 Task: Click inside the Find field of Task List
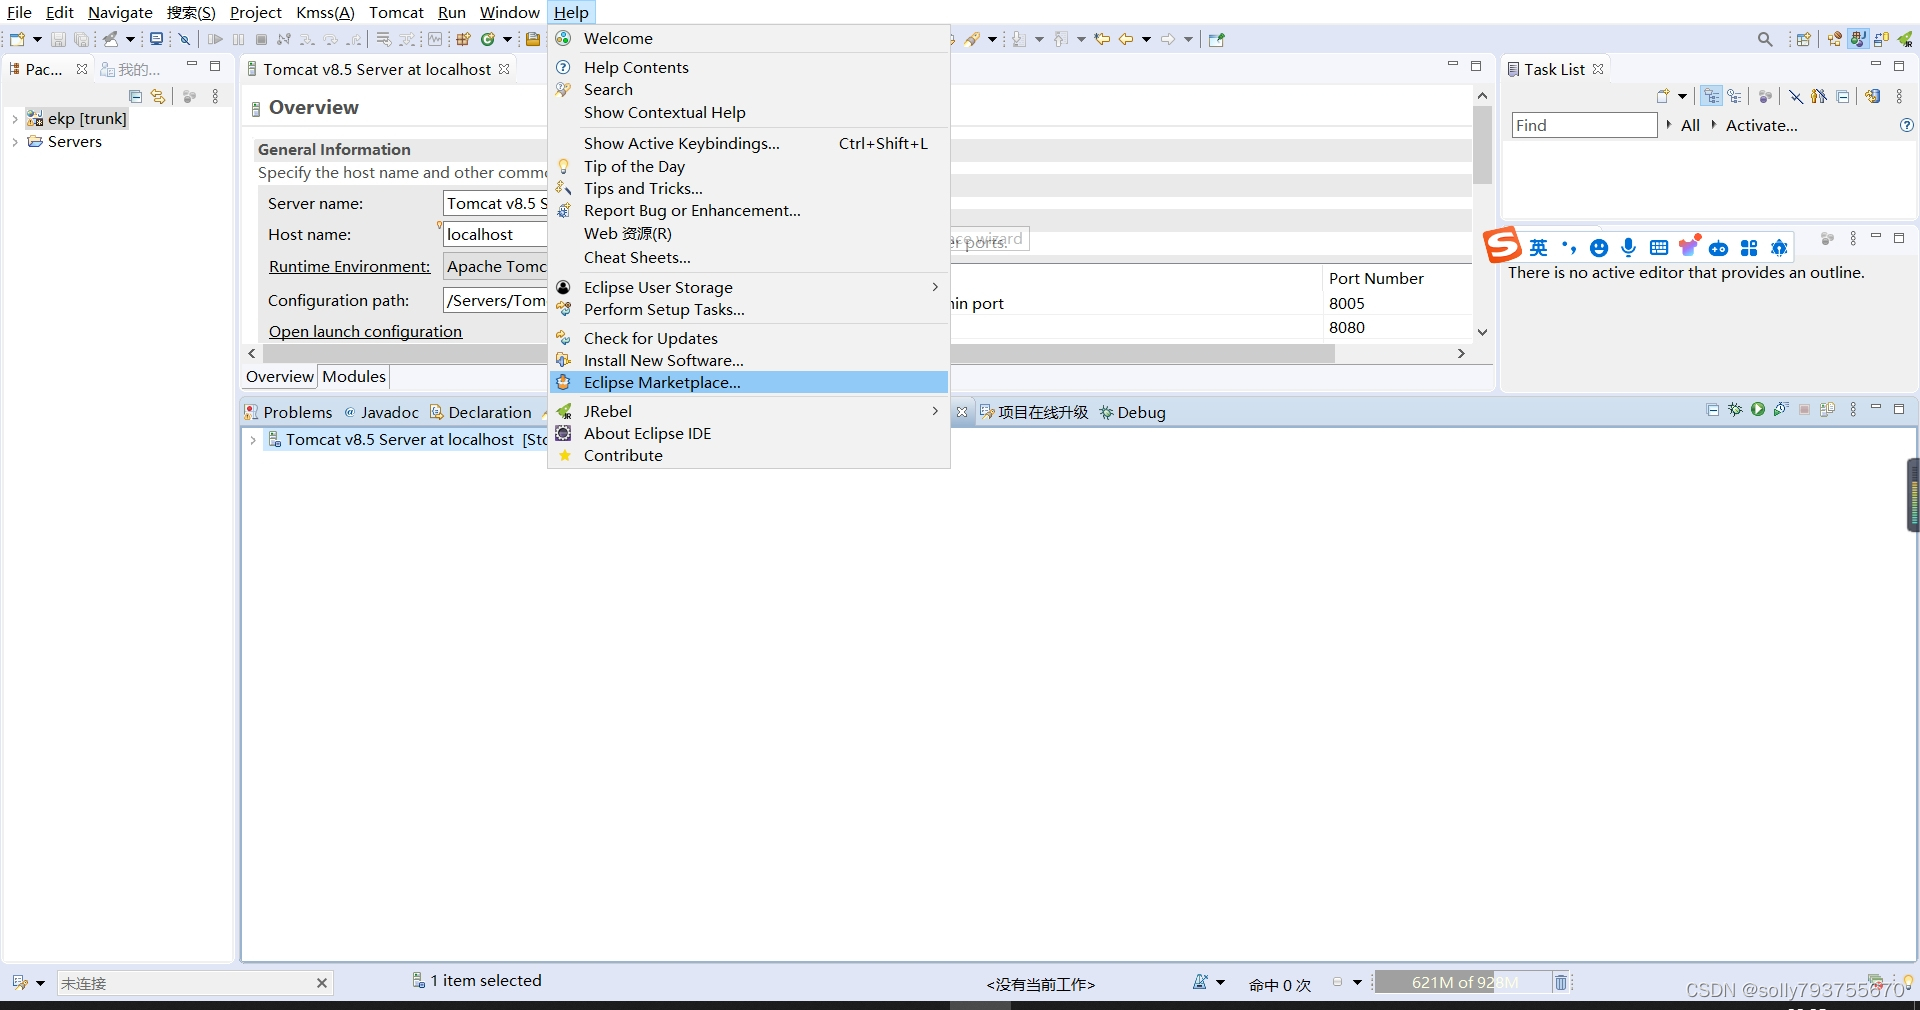[x=1585, y=125]
